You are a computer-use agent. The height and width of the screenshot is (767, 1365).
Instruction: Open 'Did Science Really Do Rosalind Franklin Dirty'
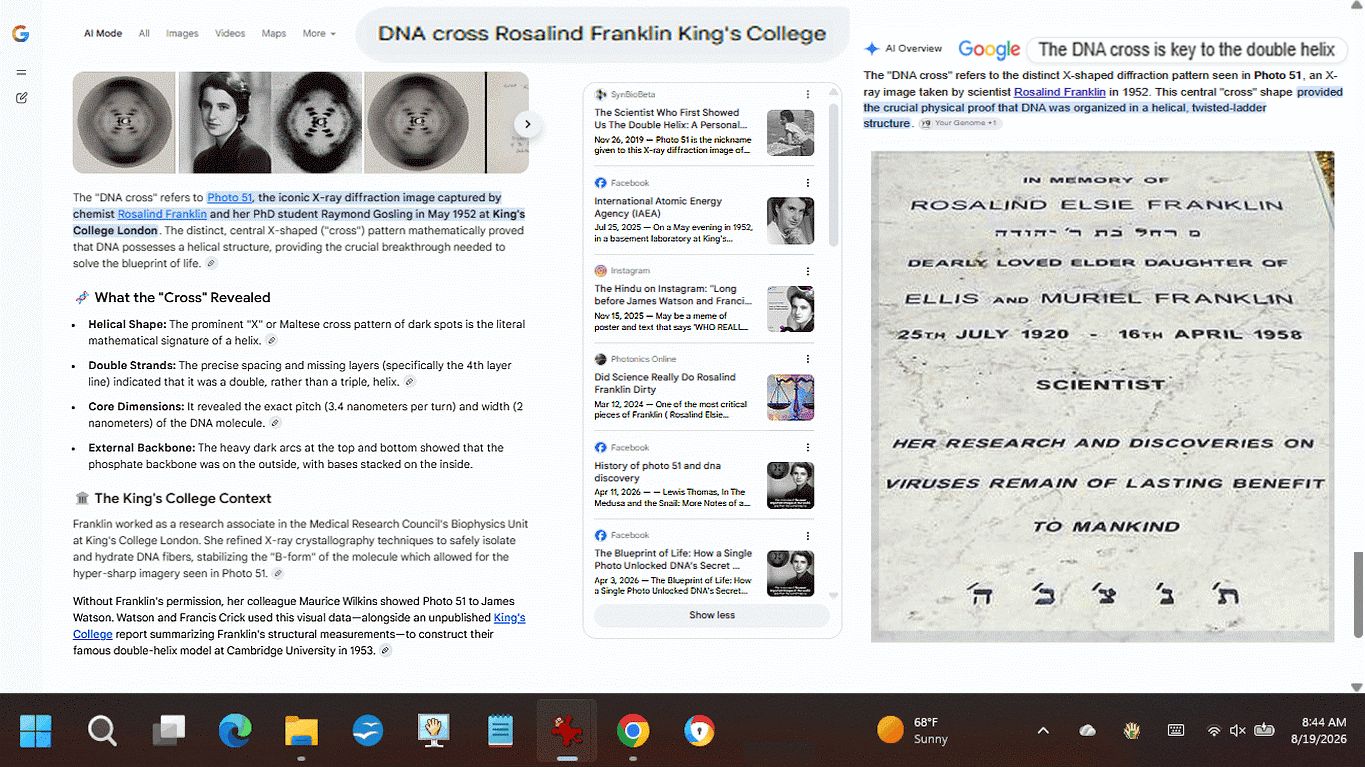point(665,383)
